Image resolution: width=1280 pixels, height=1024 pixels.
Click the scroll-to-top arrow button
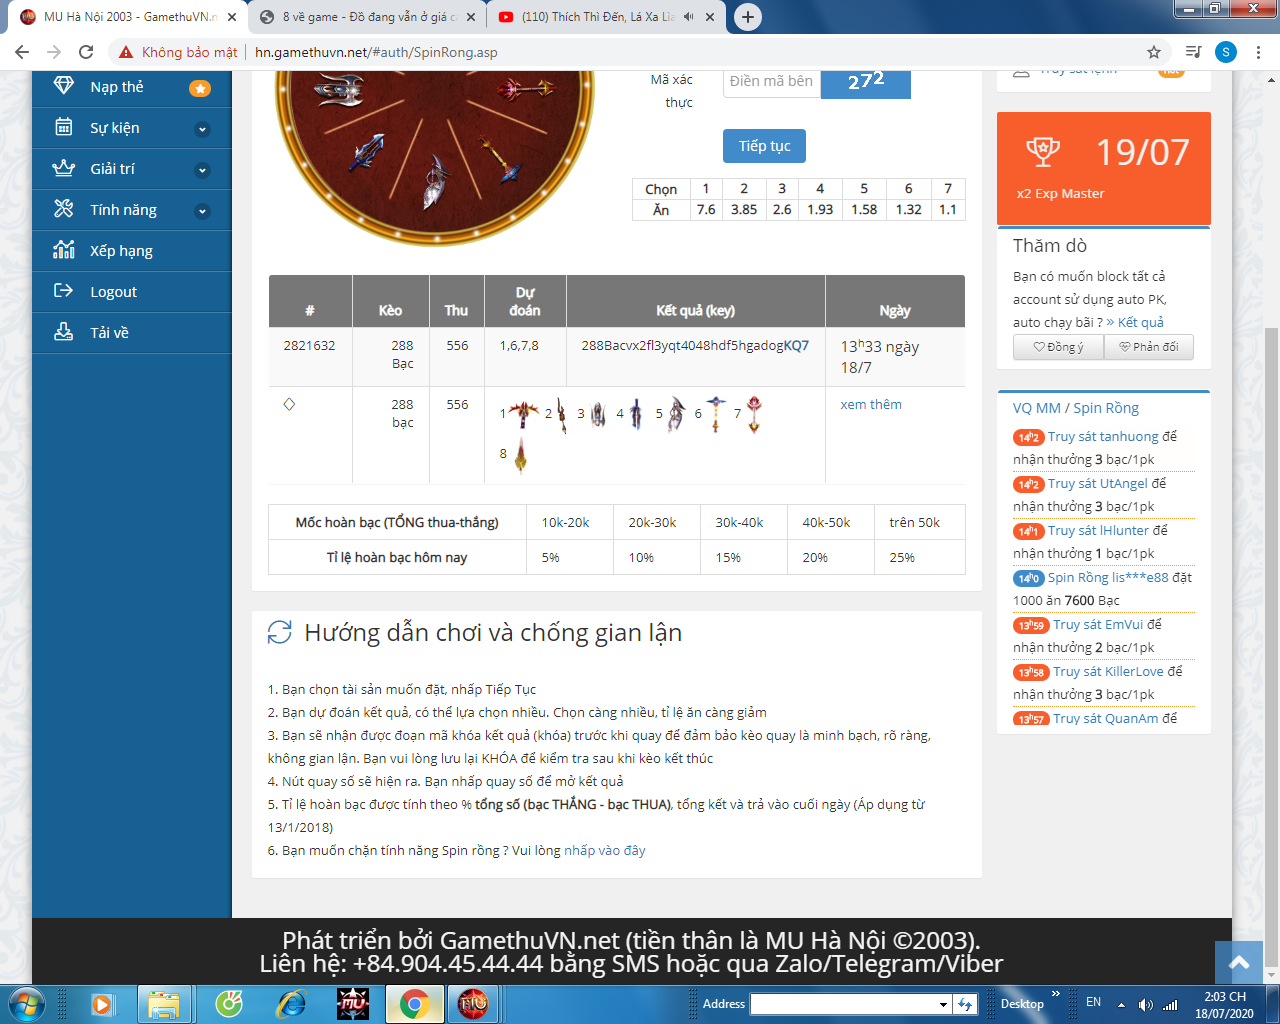tap(1239, 962)
